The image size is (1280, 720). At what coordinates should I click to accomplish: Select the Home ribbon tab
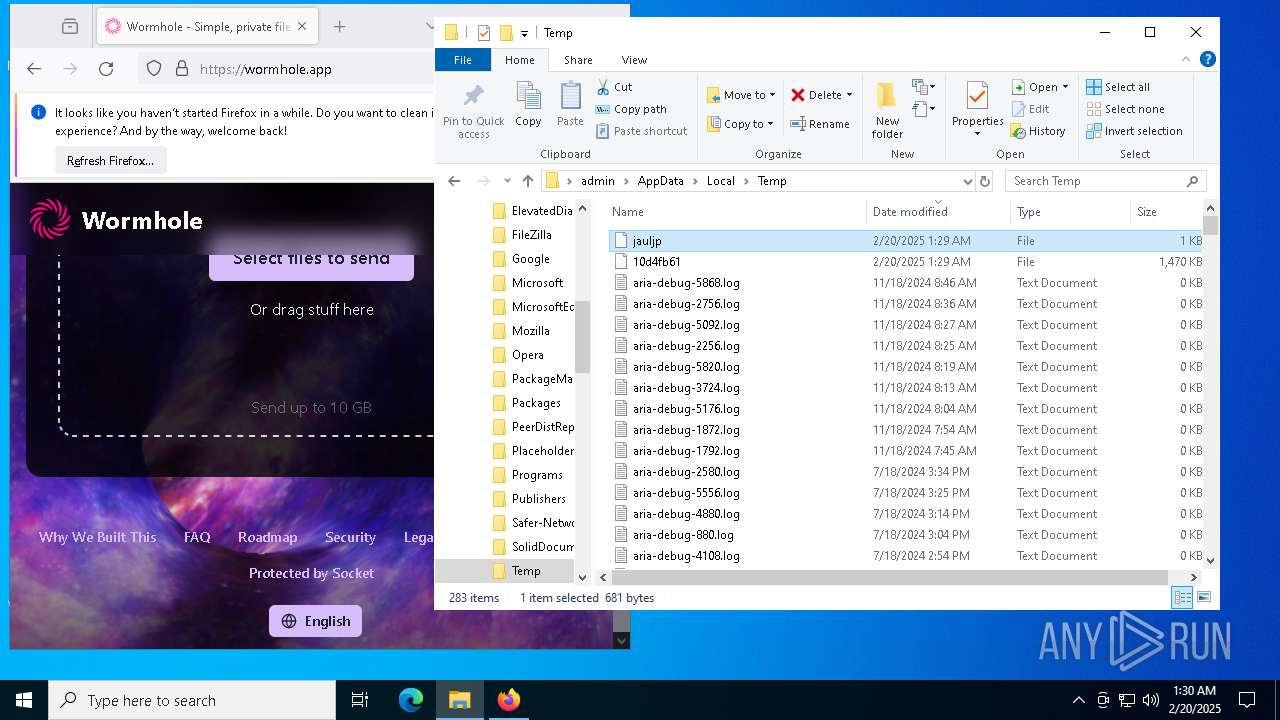520,60
